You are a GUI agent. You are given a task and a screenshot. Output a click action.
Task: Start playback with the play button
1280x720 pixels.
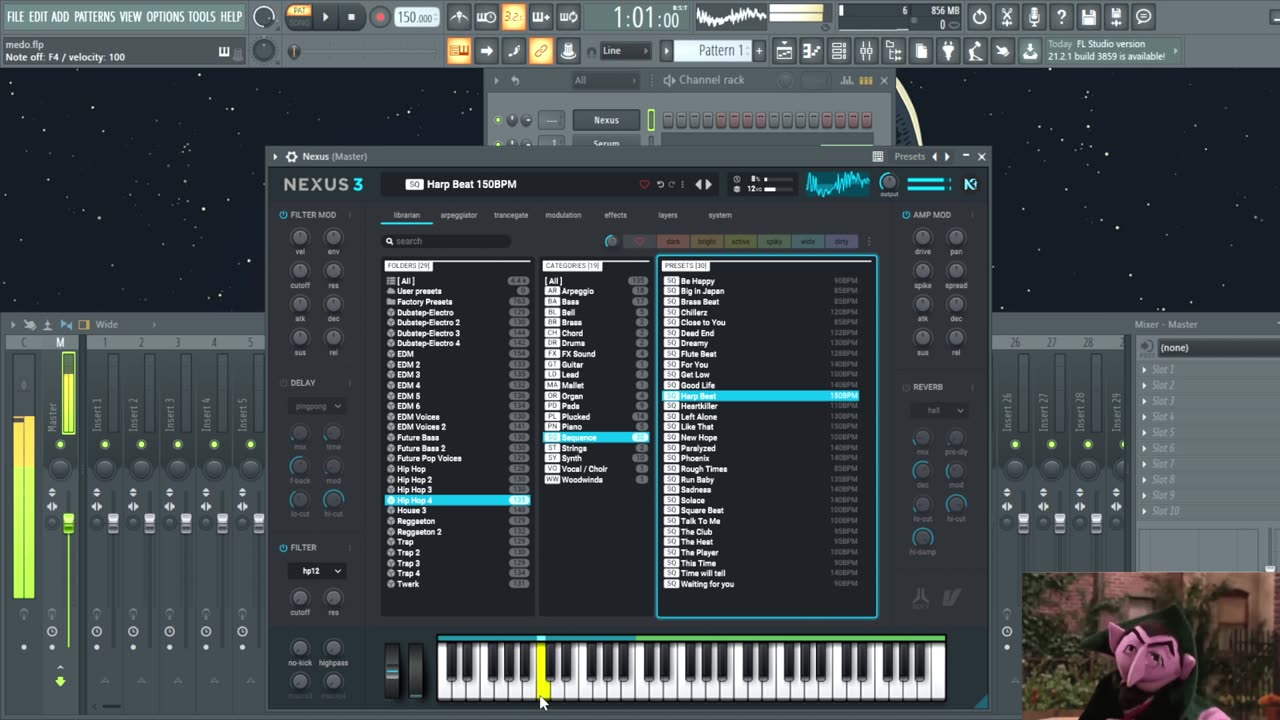[325, 17]
